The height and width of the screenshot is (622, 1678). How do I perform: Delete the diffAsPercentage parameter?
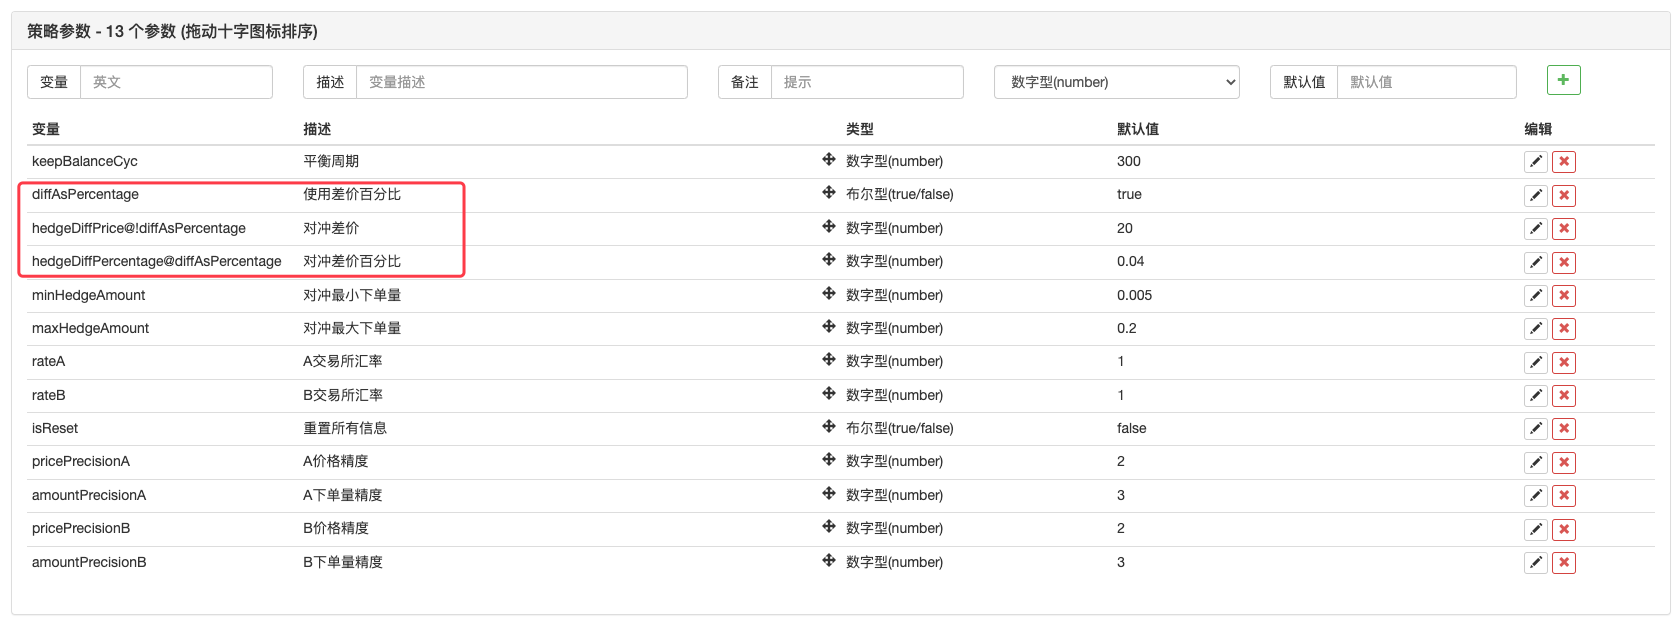(x=1564, y=195)
